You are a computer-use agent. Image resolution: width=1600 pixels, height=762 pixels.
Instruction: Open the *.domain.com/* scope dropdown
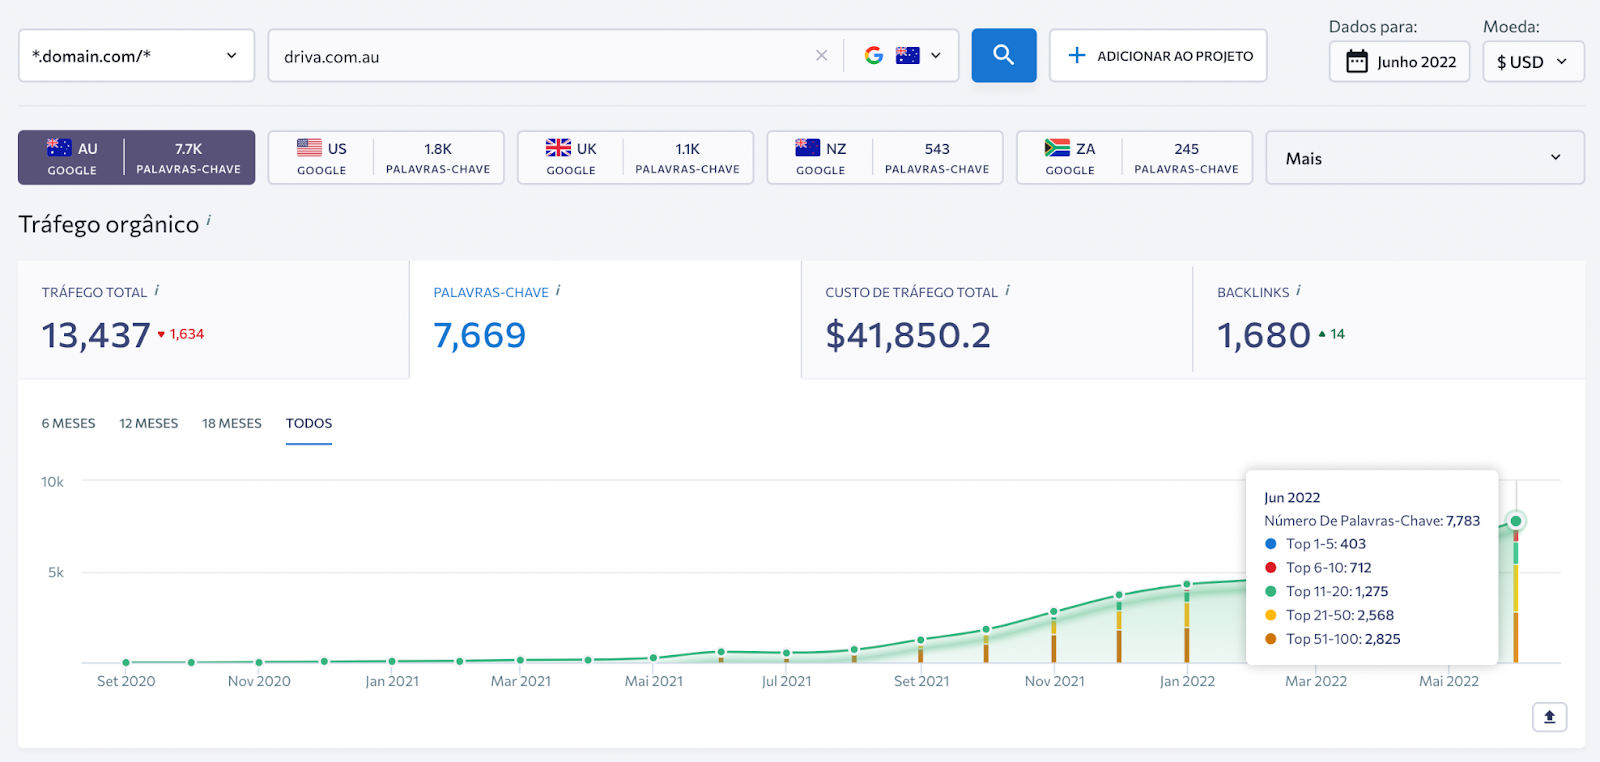point(136,55)
